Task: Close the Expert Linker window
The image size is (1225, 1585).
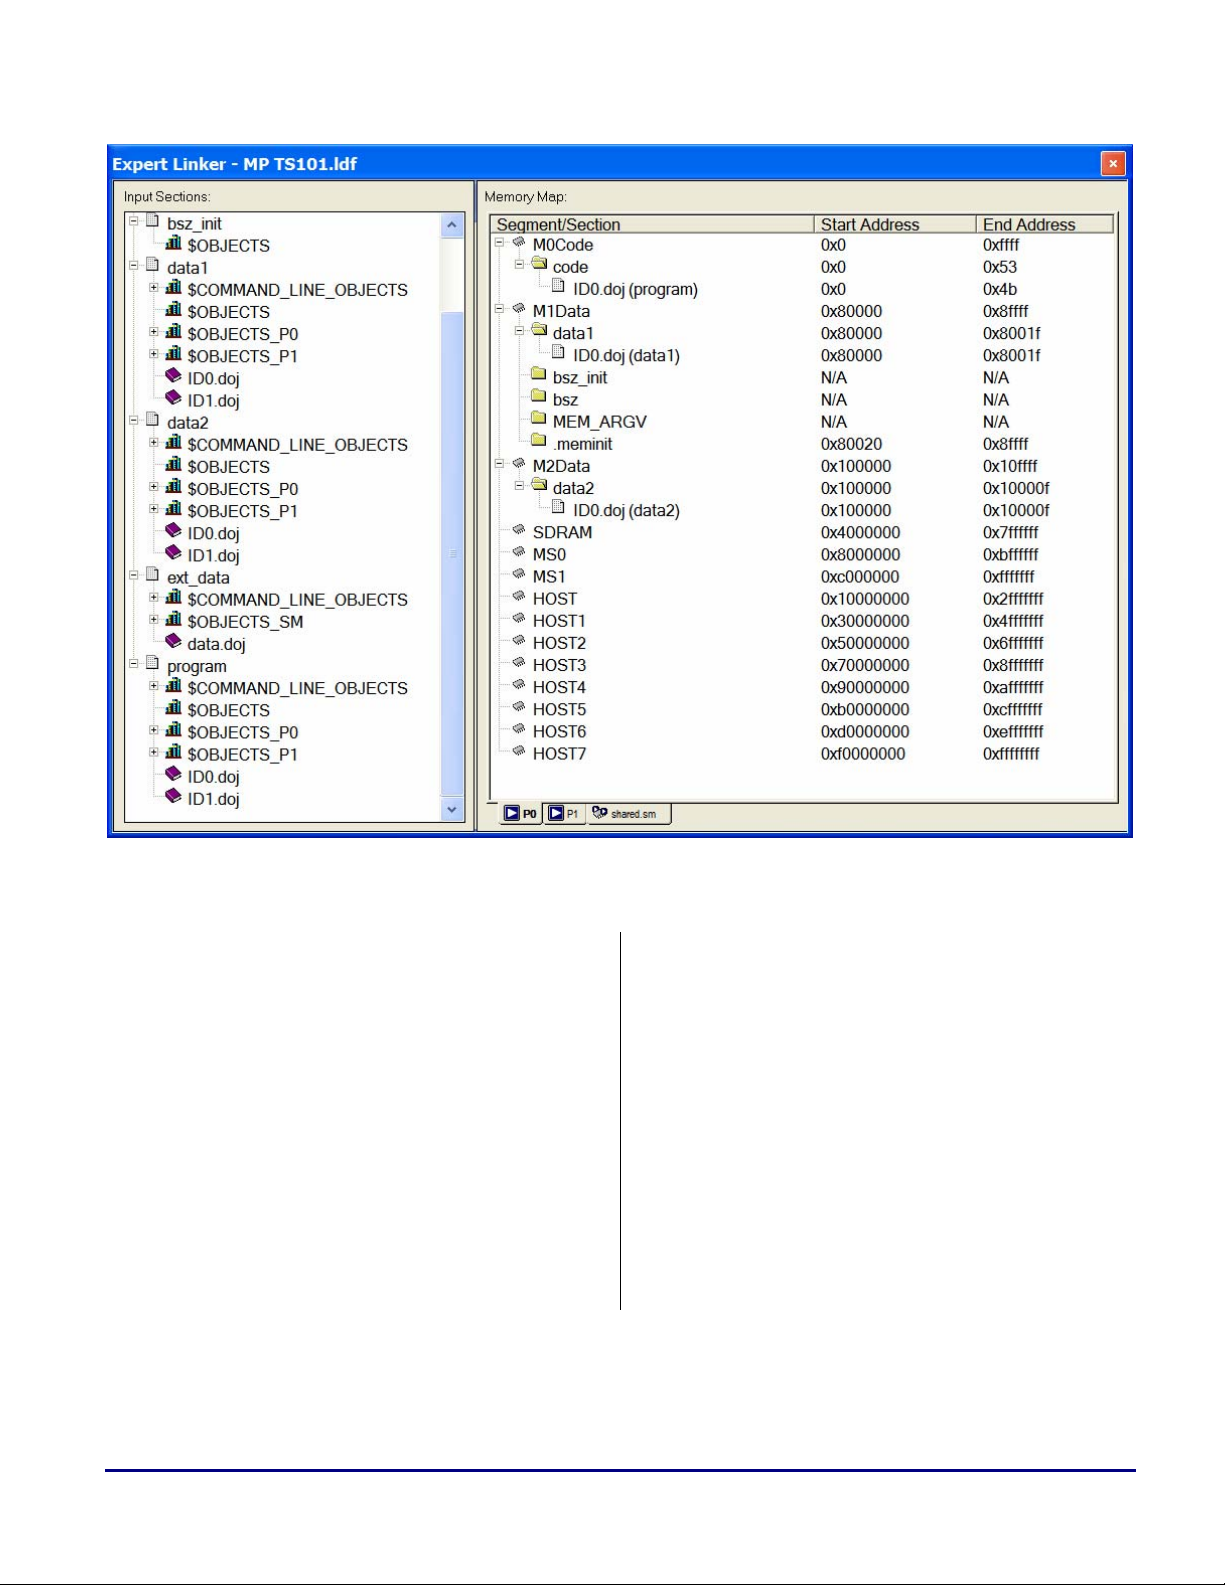Action: (x=1113, y=163)
